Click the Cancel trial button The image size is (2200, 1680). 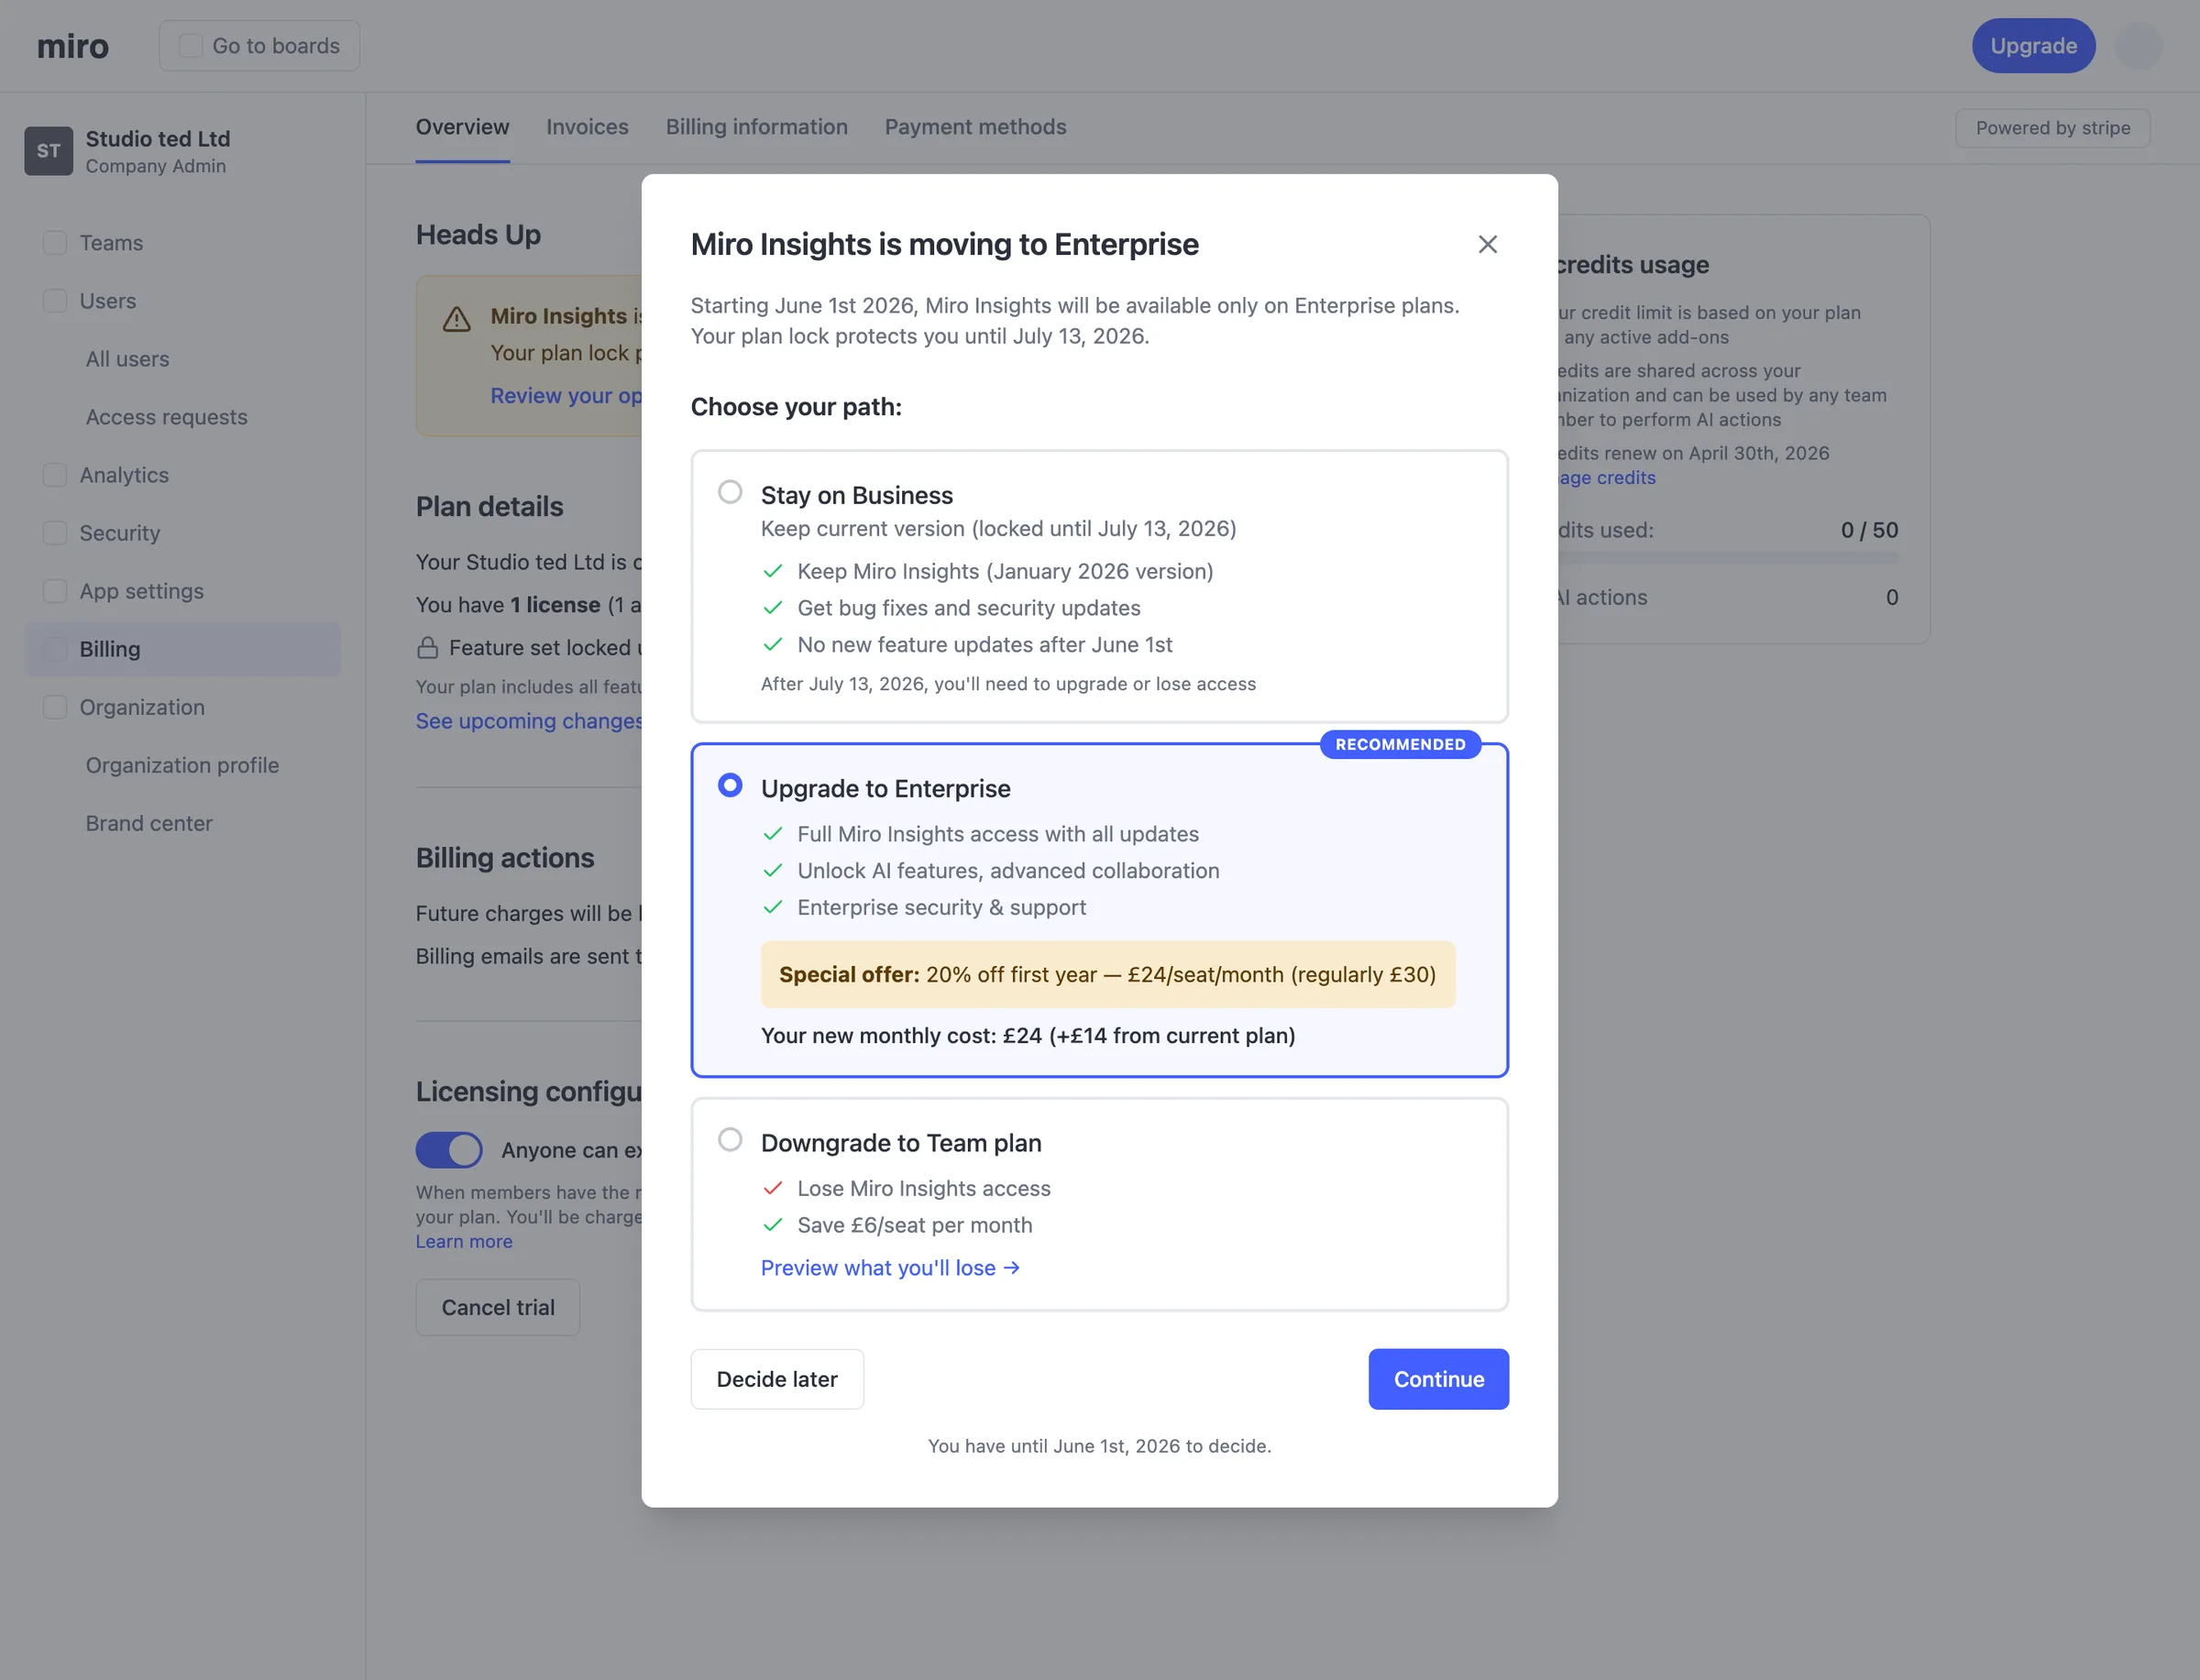tap(498, 1307)
